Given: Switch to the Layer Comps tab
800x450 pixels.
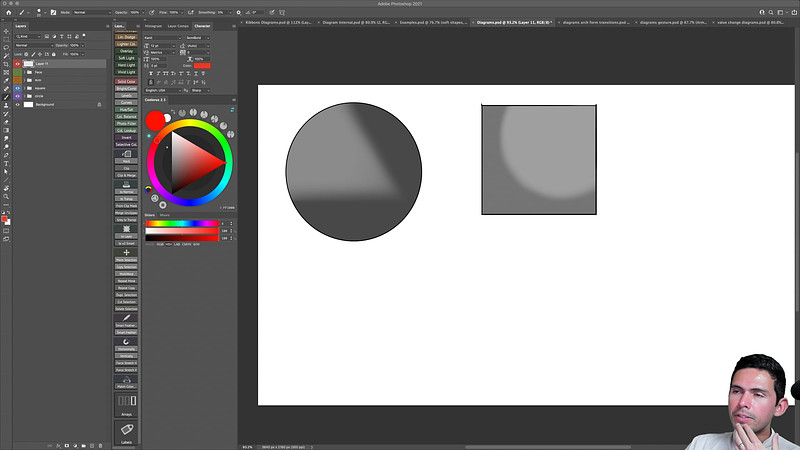Looking at the screenshot, I should tap(178, 25).
